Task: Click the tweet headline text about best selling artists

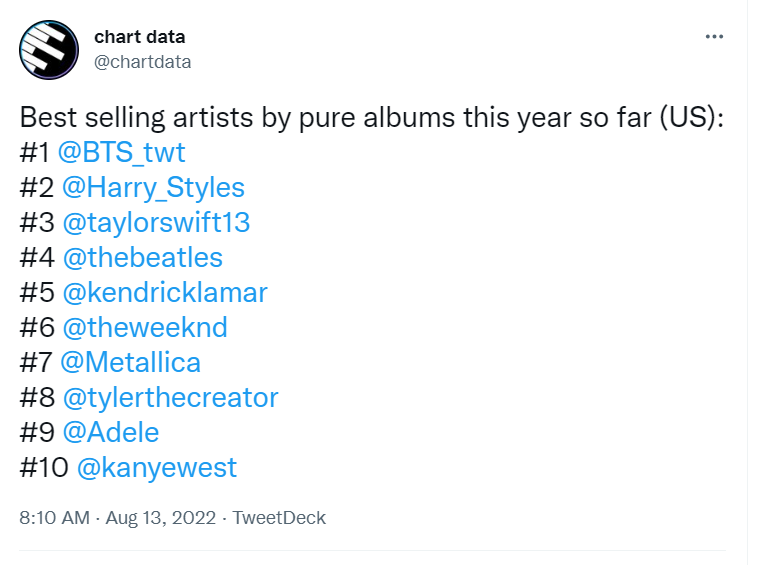Action: coord(372,118)
